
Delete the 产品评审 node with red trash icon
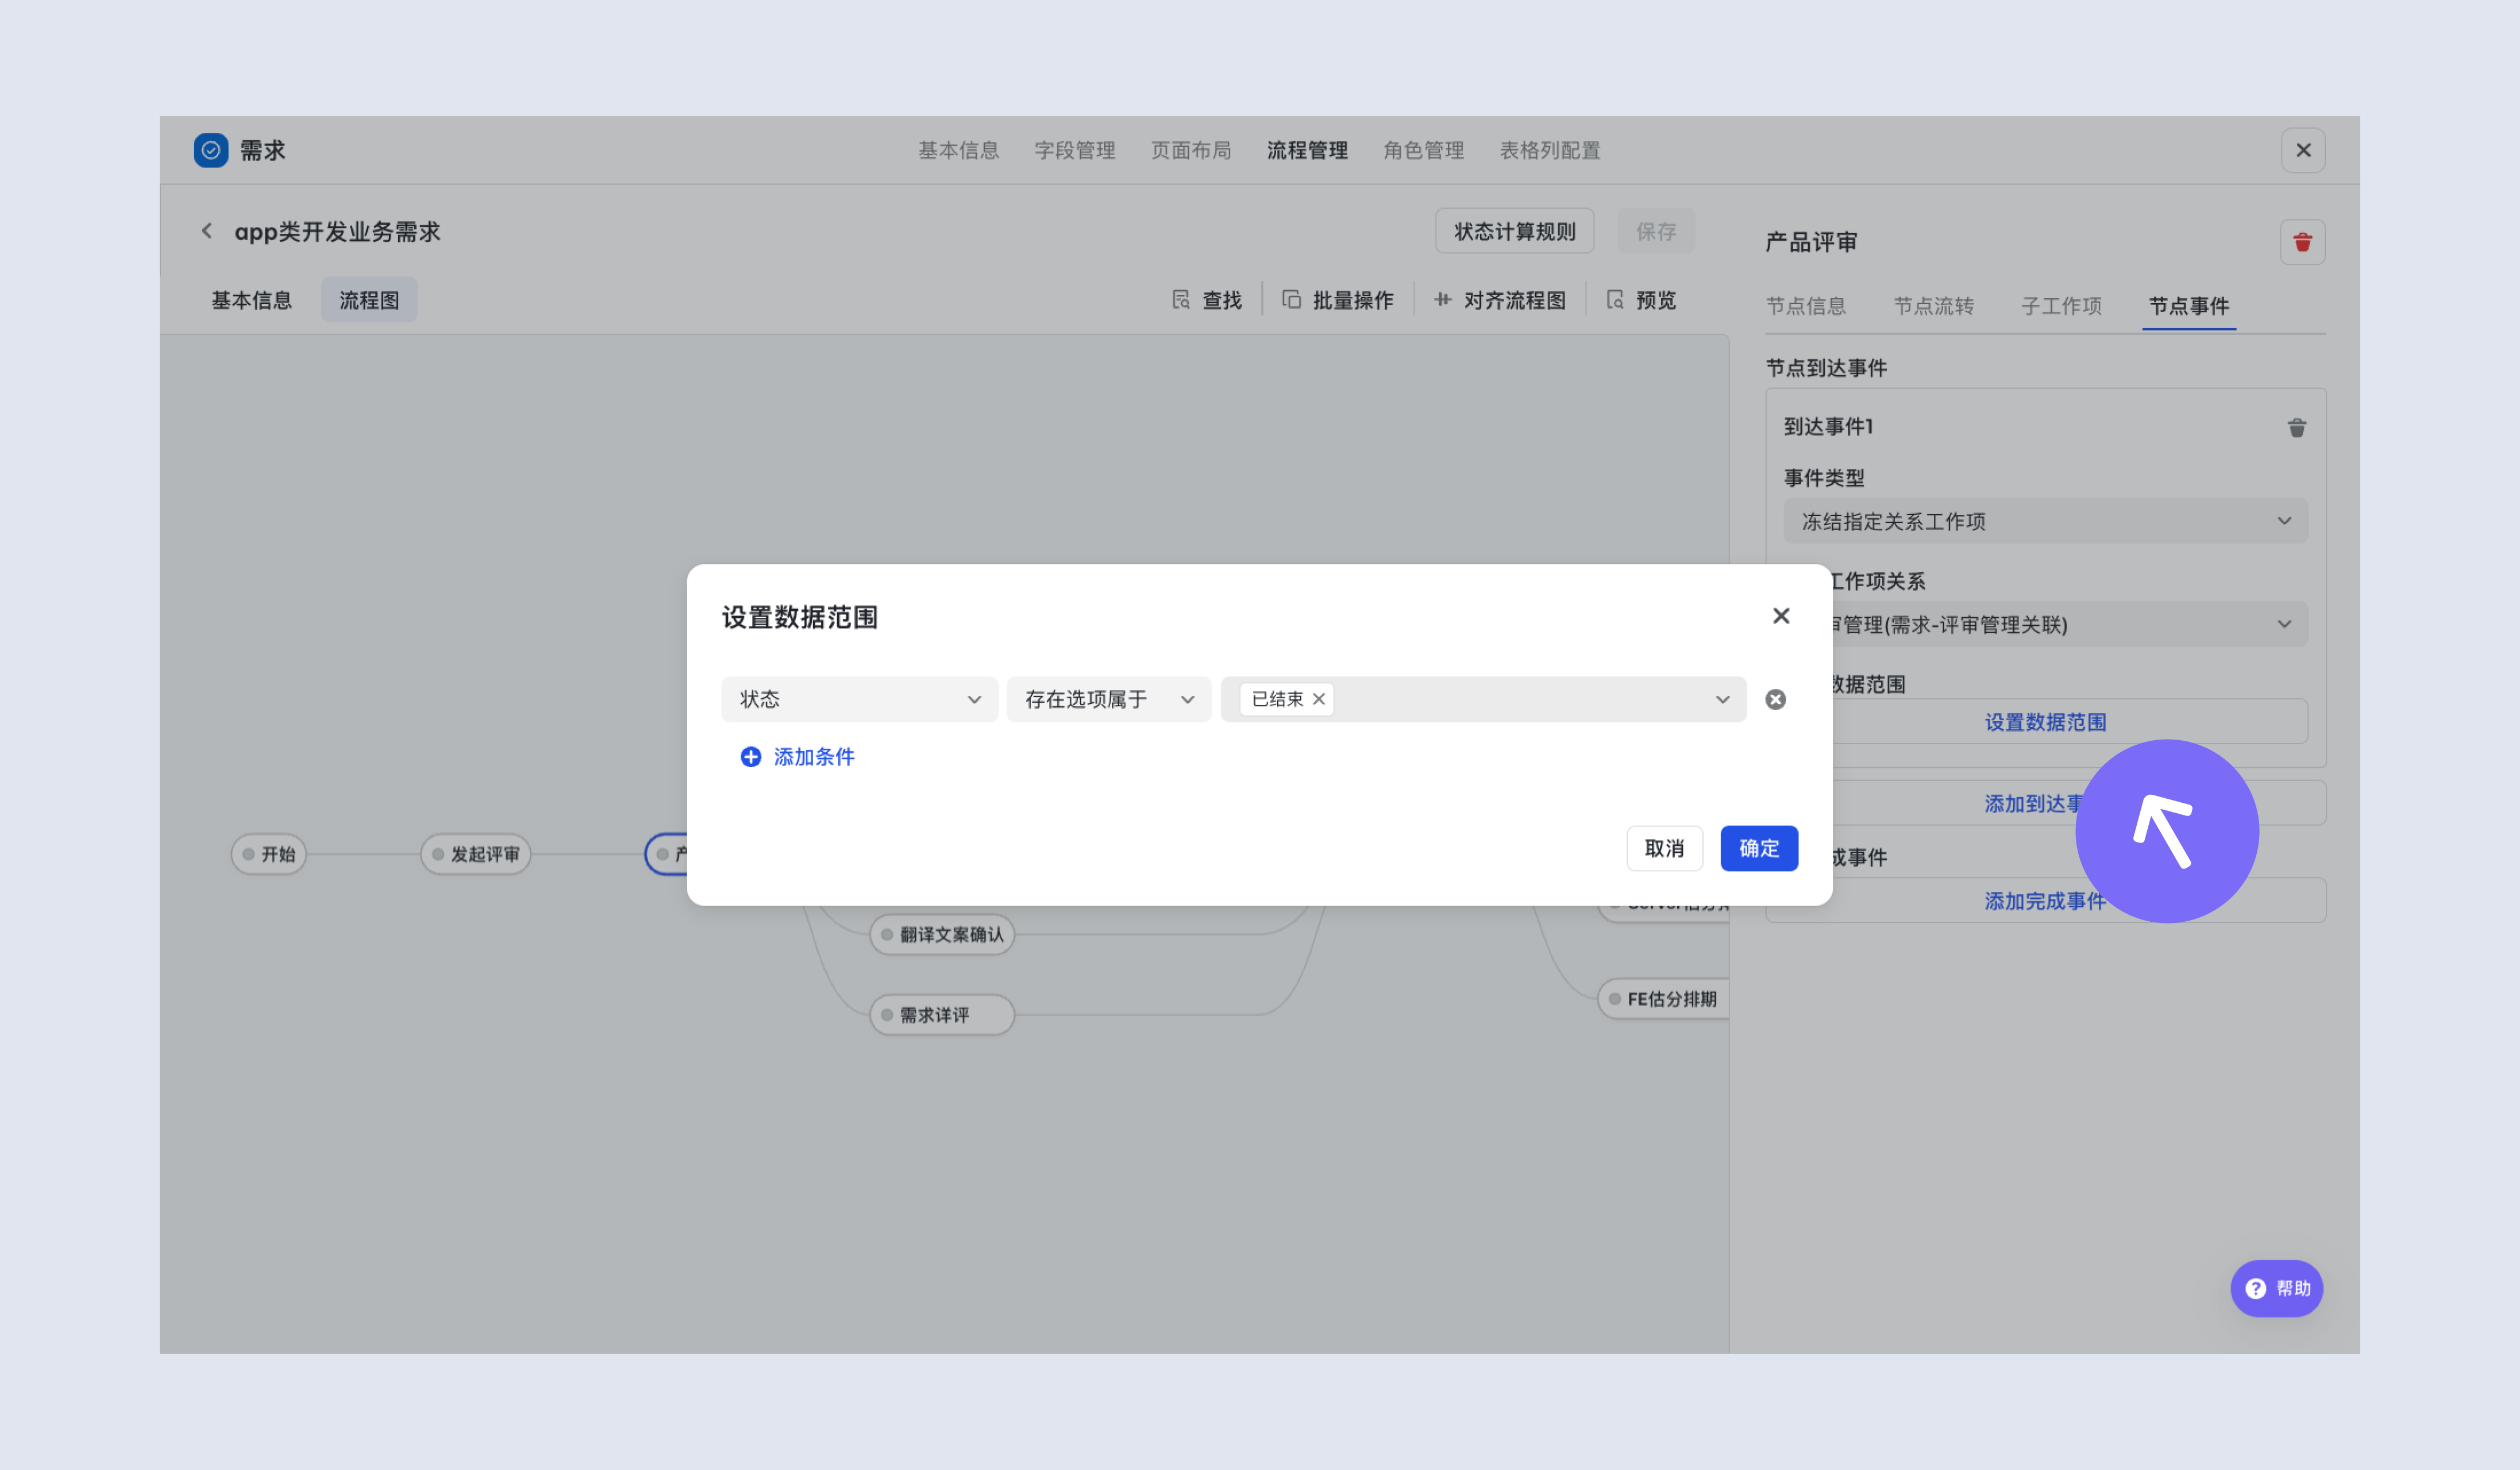pos(2302,242)
